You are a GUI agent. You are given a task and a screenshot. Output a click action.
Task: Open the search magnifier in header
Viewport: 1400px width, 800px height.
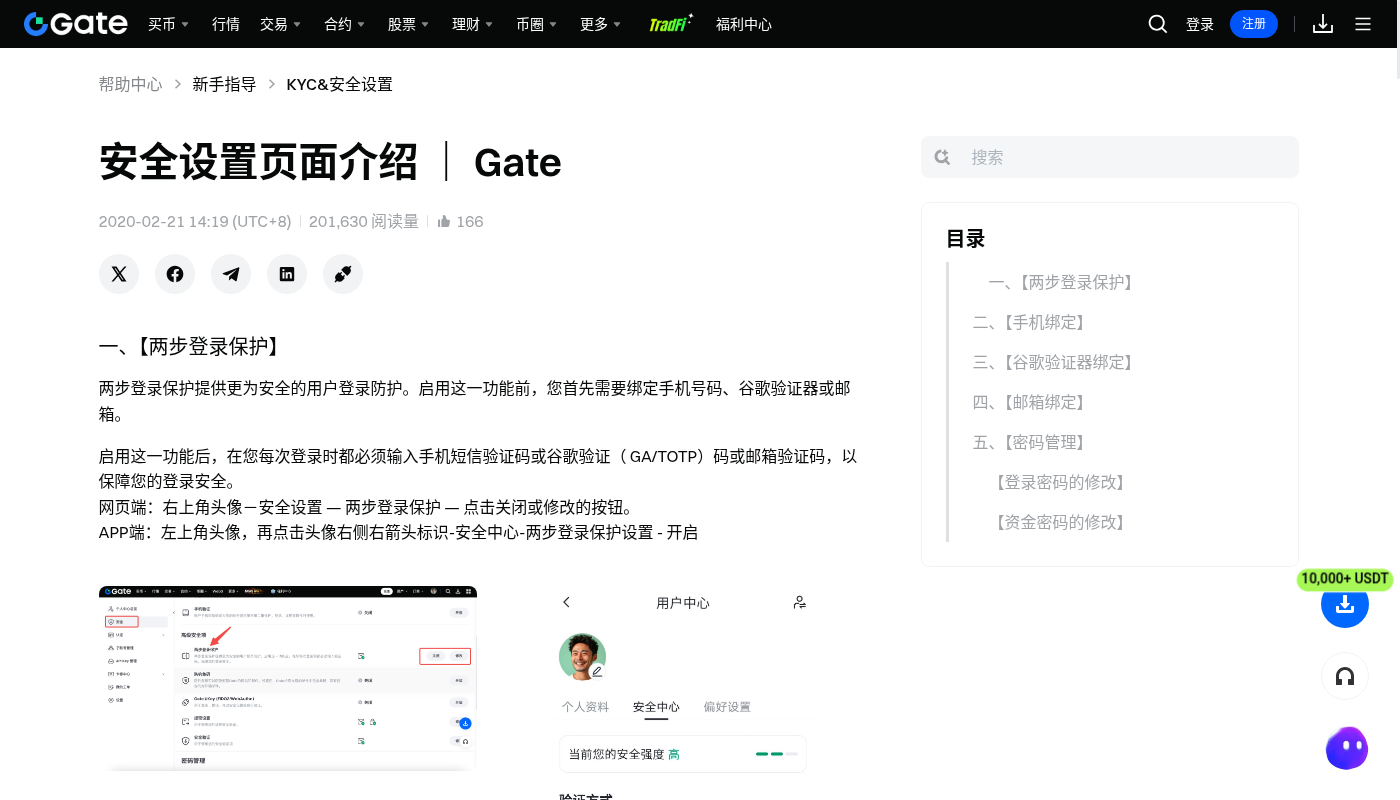(x=1158, y=24)
